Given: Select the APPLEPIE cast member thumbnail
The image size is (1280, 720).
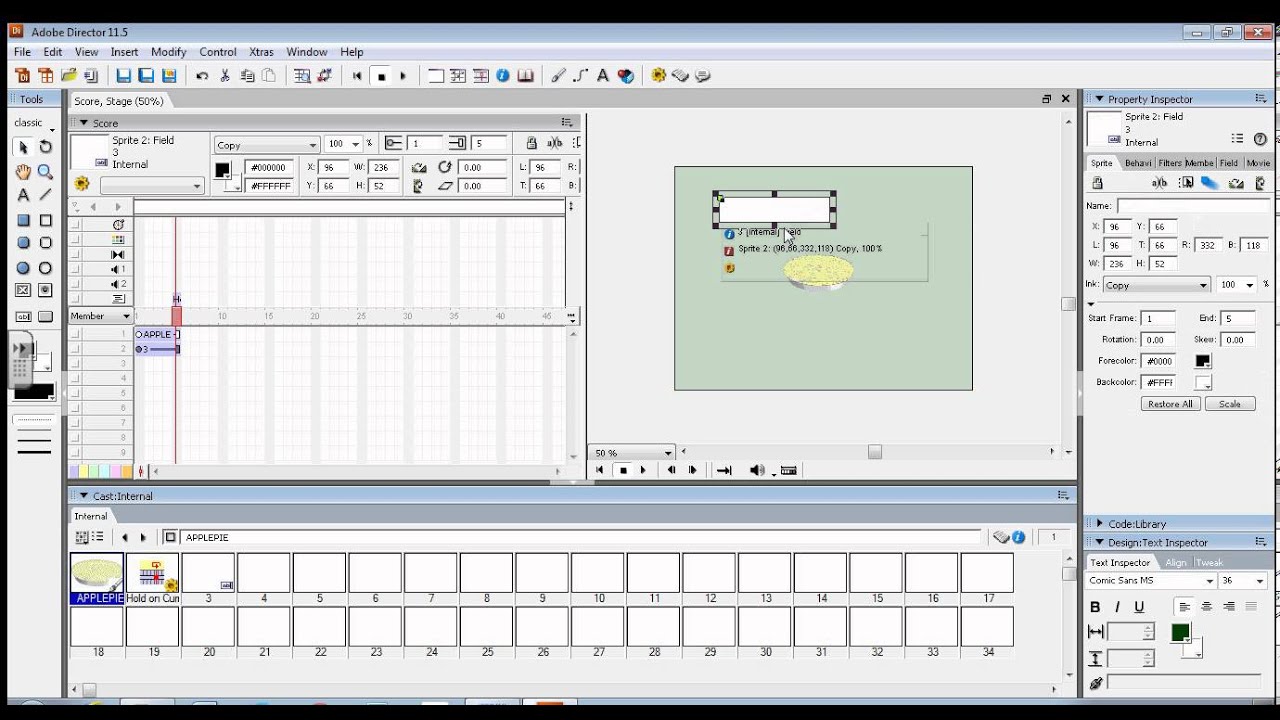Looking at the screenshot, I should 97,573.
